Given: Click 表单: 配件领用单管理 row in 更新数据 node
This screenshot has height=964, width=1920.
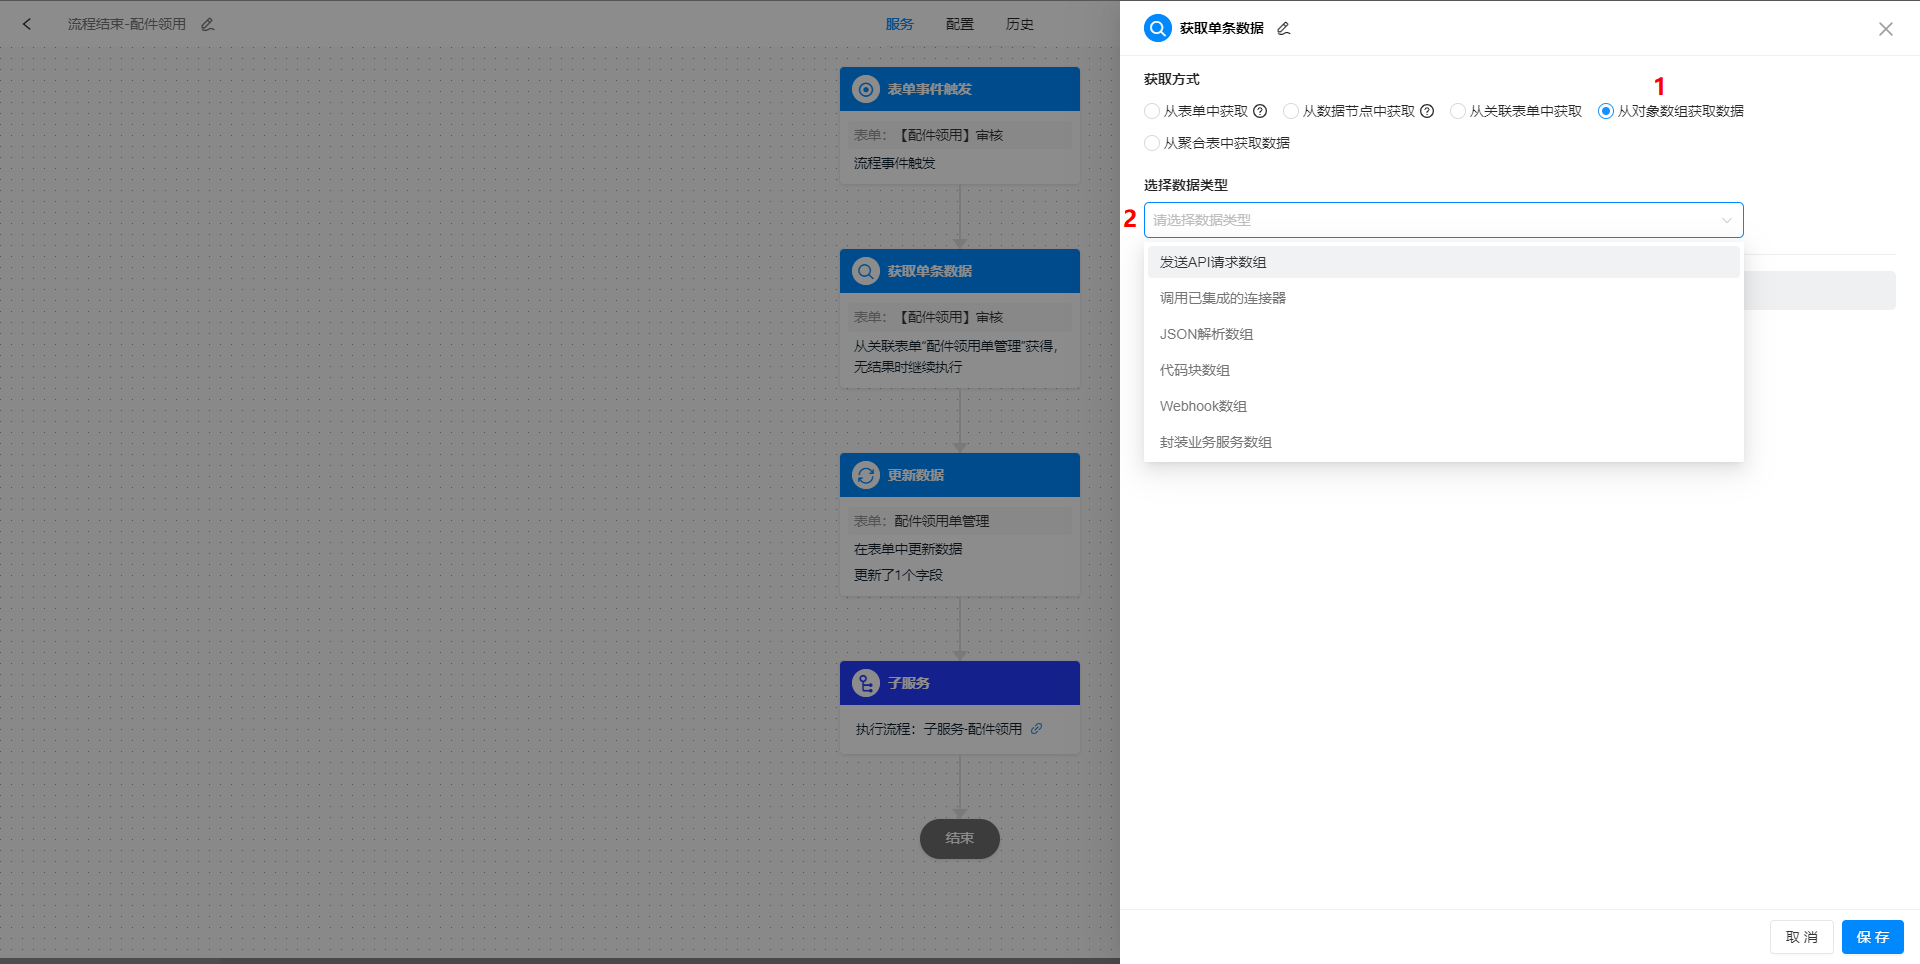Looking at the screenshot, I should [x=960, y=521].
